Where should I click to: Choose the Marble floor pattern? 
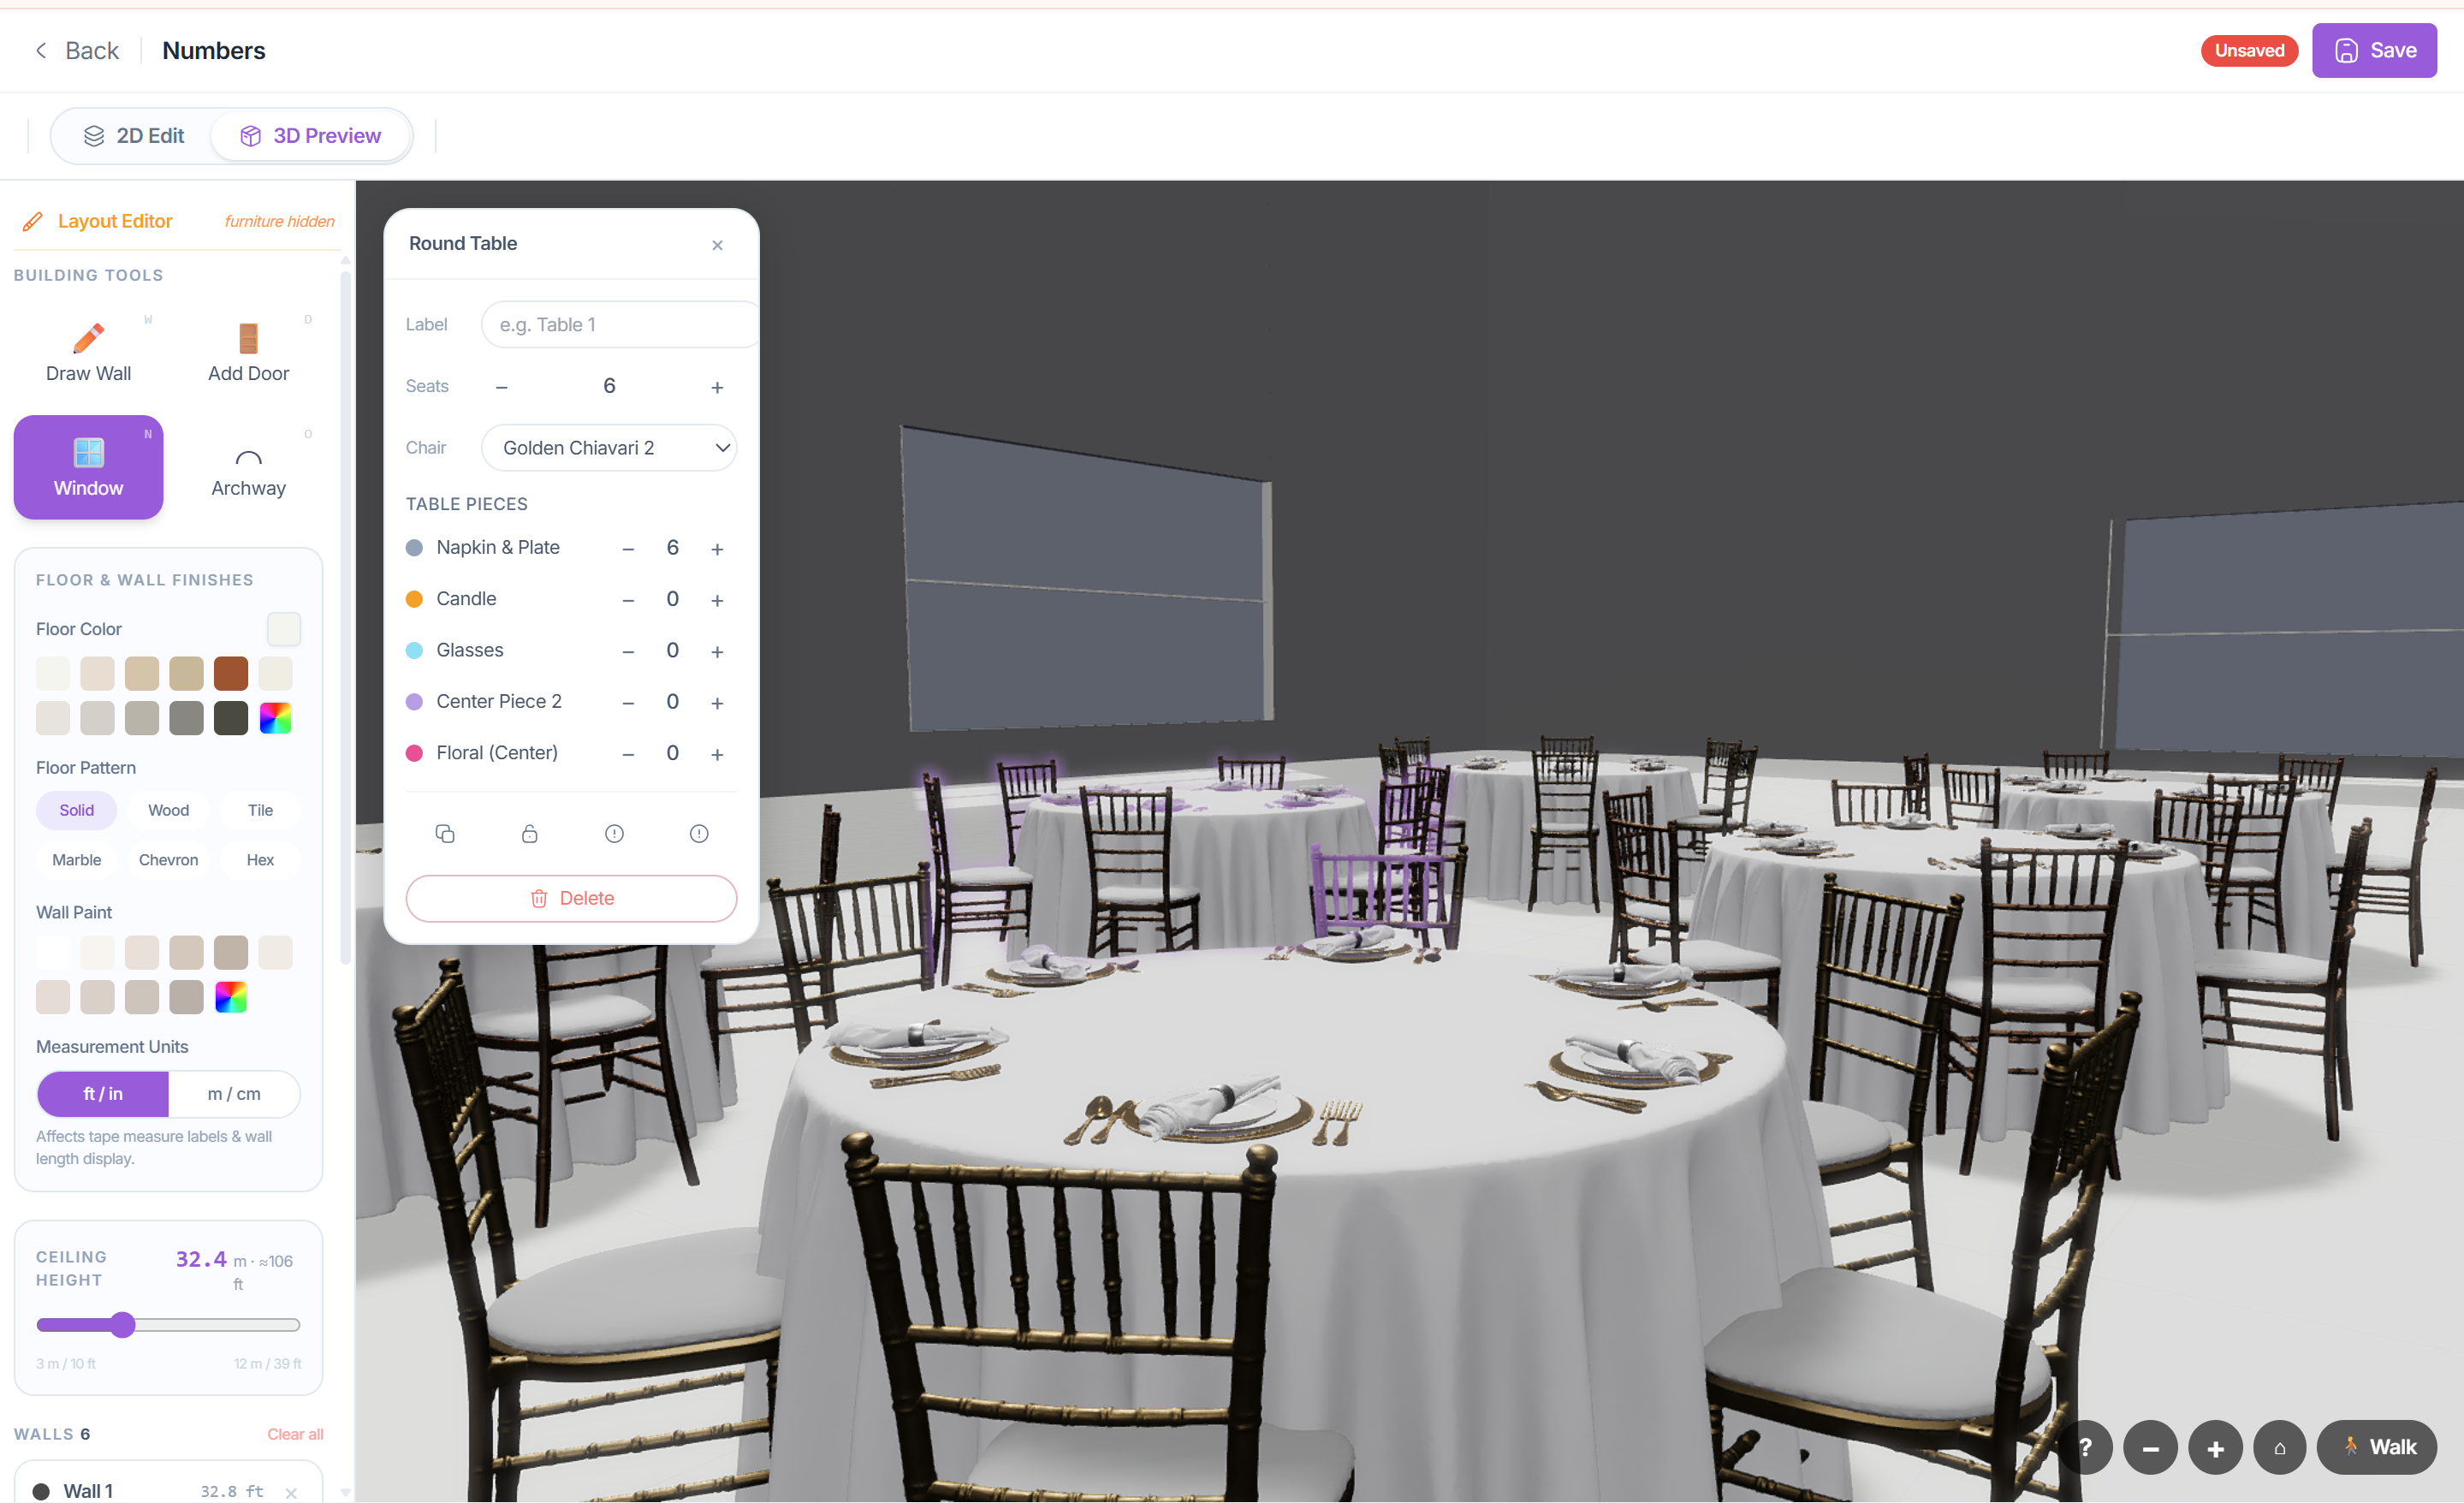point(76,859)
